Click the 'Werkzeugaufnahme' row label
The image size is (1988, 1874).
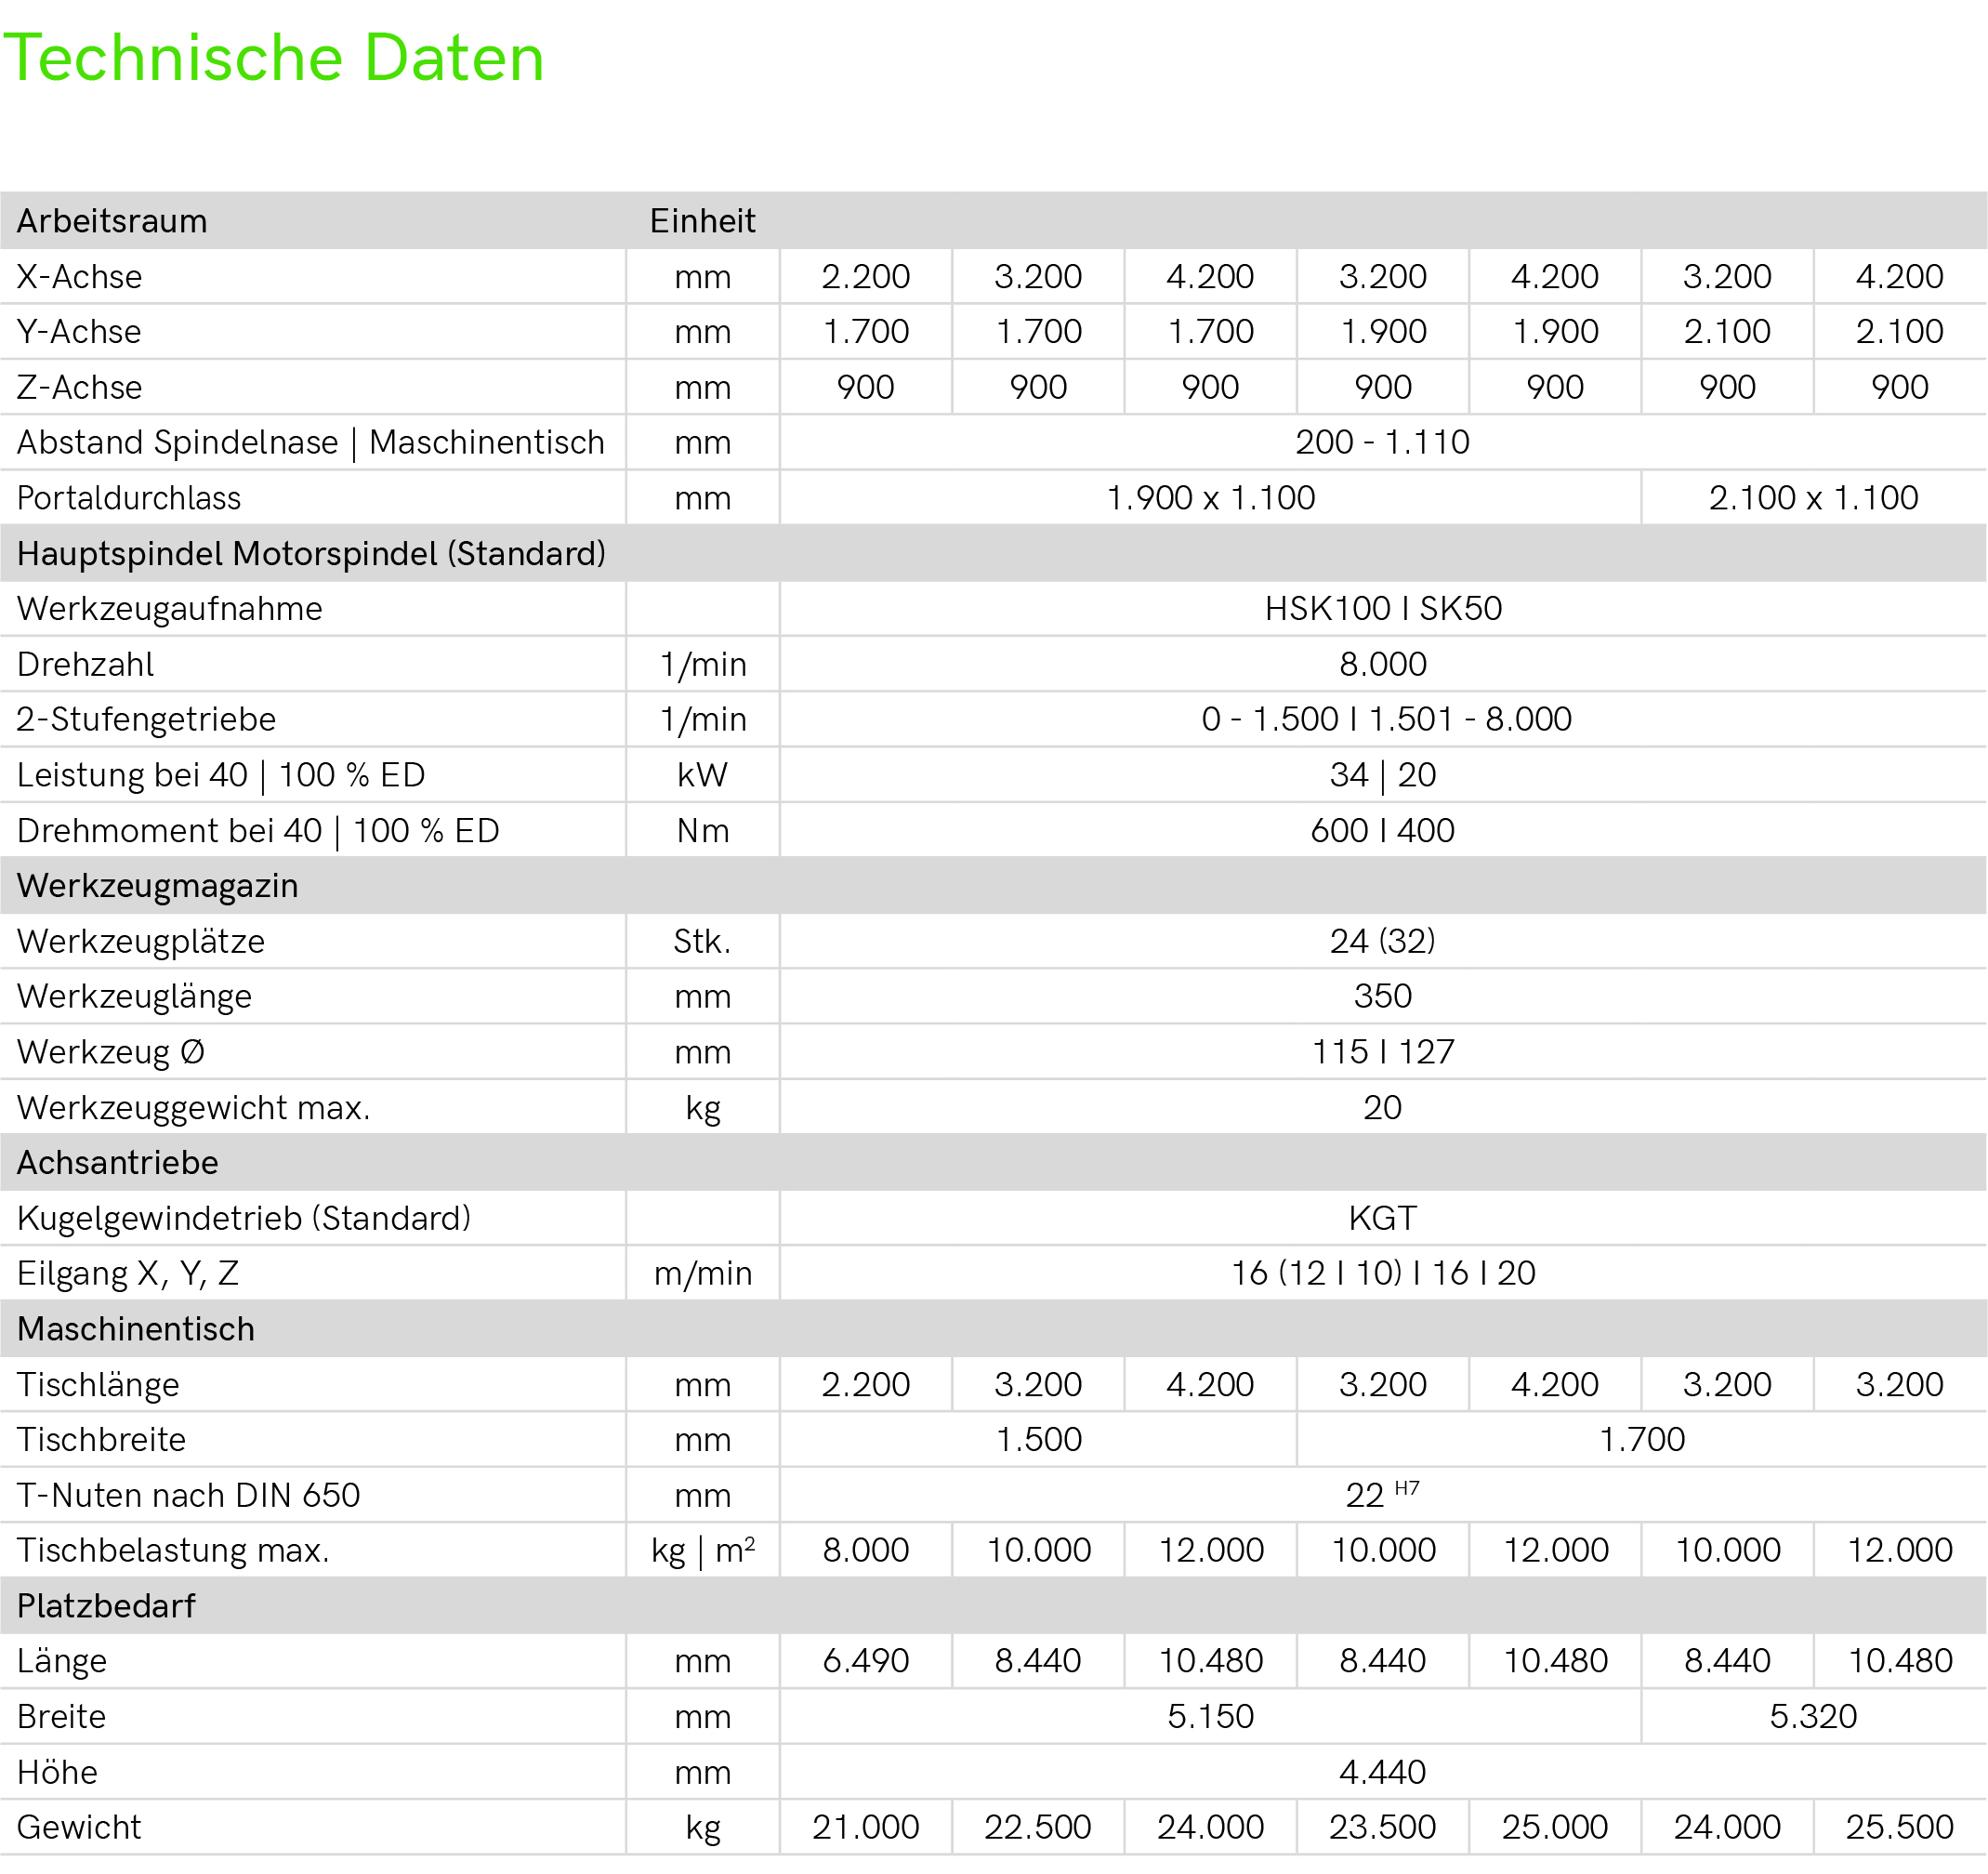(x=170, y=608)
